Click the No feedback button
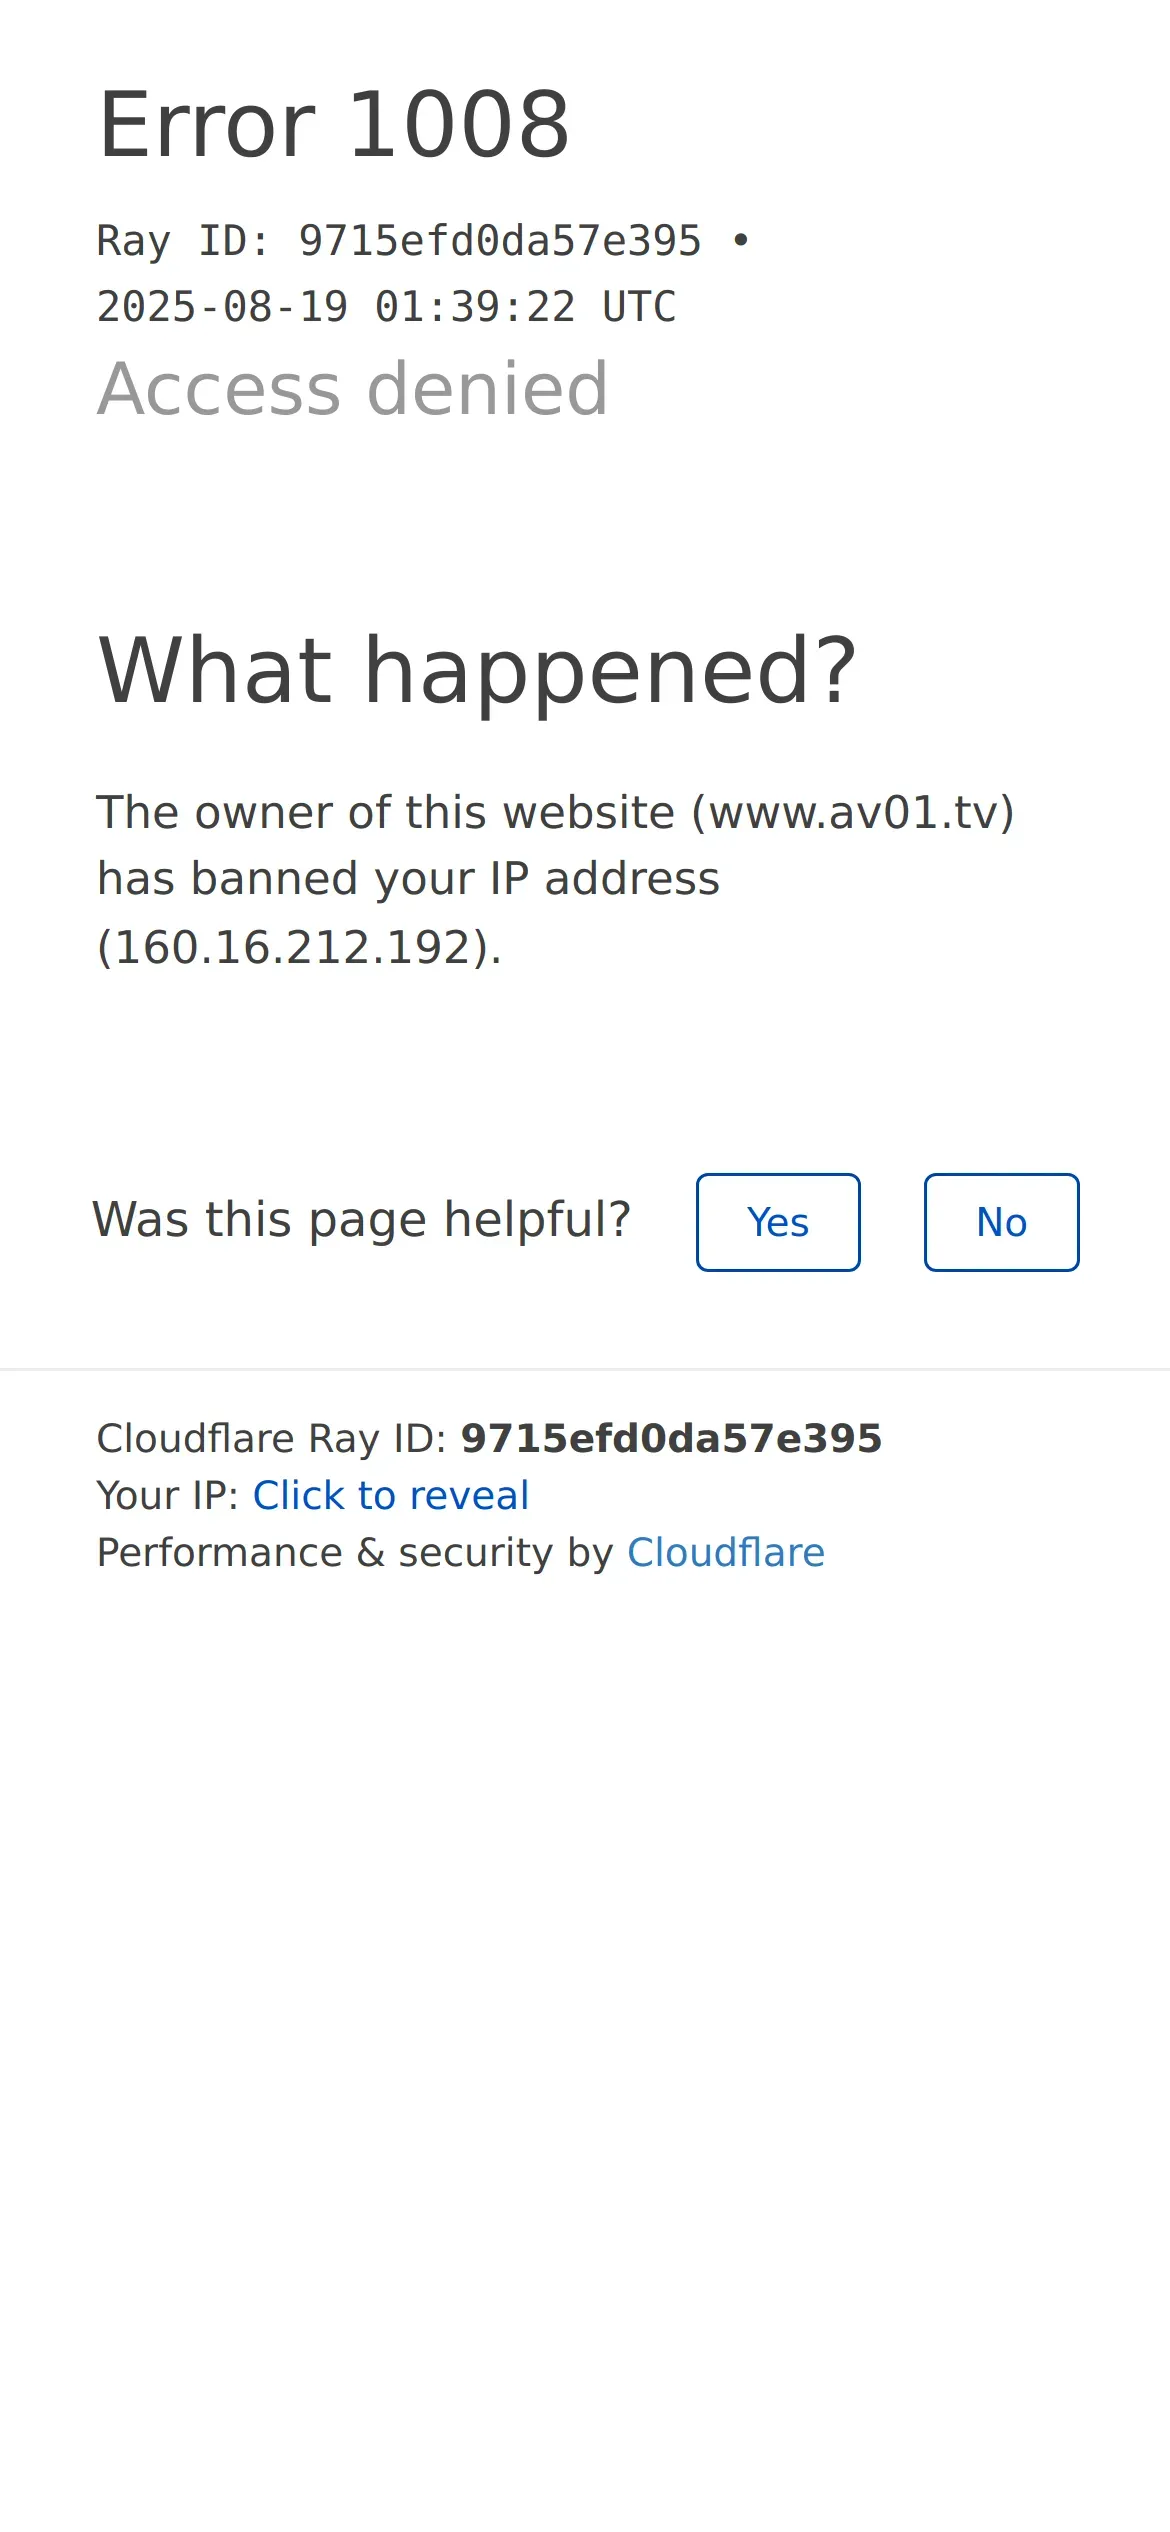This screenshot has width=1170, height=2532. click(1001, 1222)
